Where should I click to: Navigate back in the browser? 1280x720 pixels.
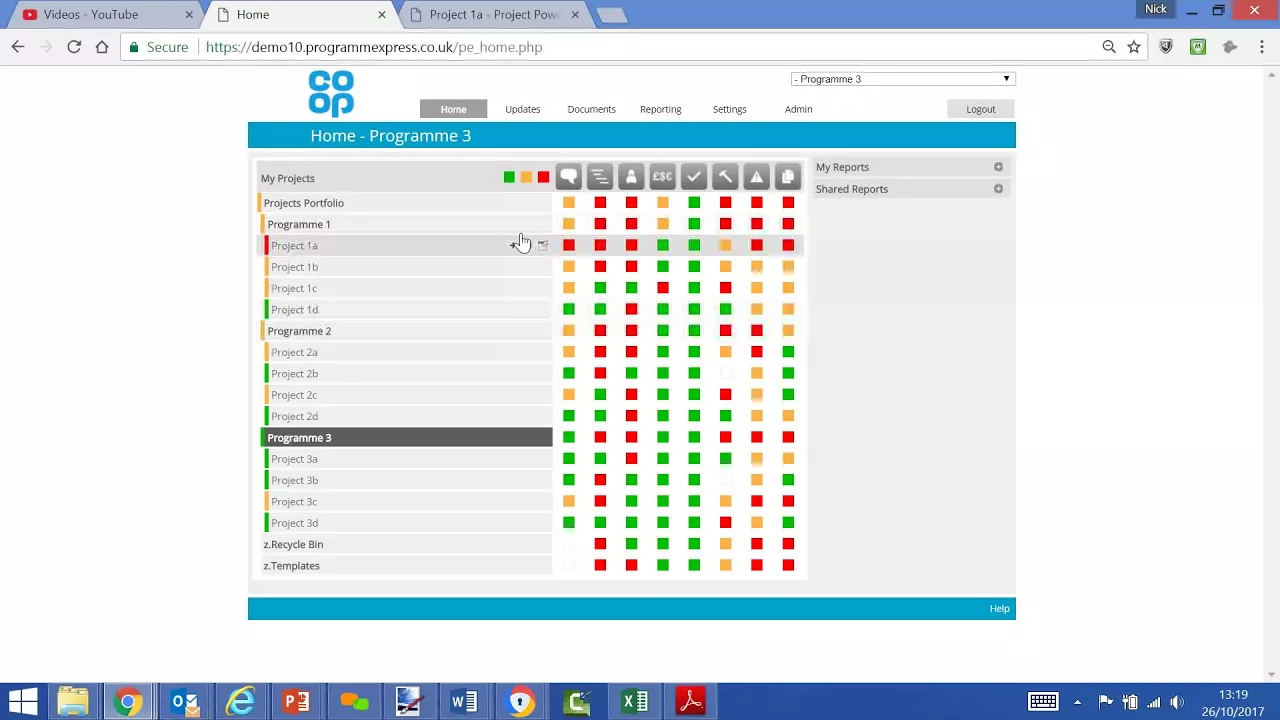[18, 47]
